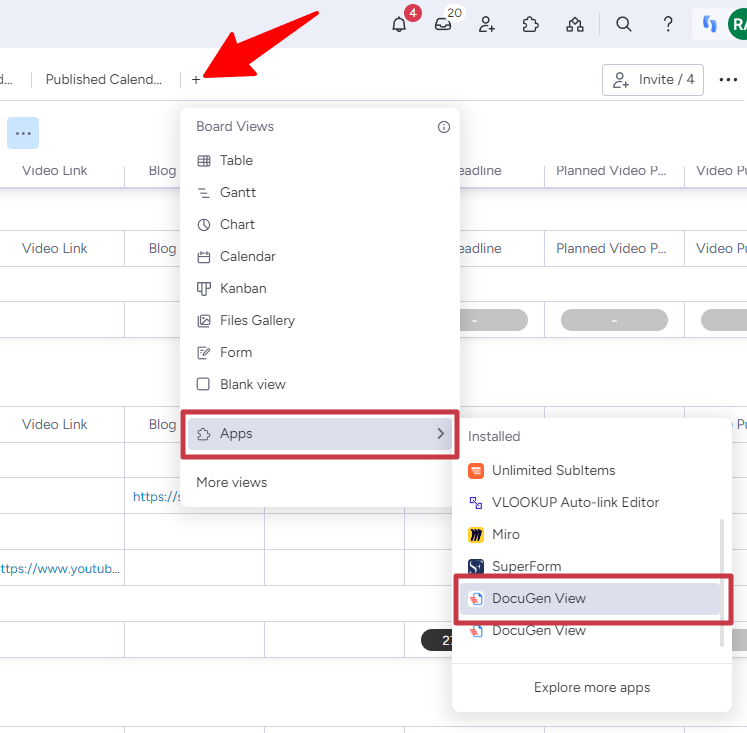The width and height of the screenshot is (747, 733).
Task: Choose VLOOKUP Auto-link Editor app
Action: point(589,502)
